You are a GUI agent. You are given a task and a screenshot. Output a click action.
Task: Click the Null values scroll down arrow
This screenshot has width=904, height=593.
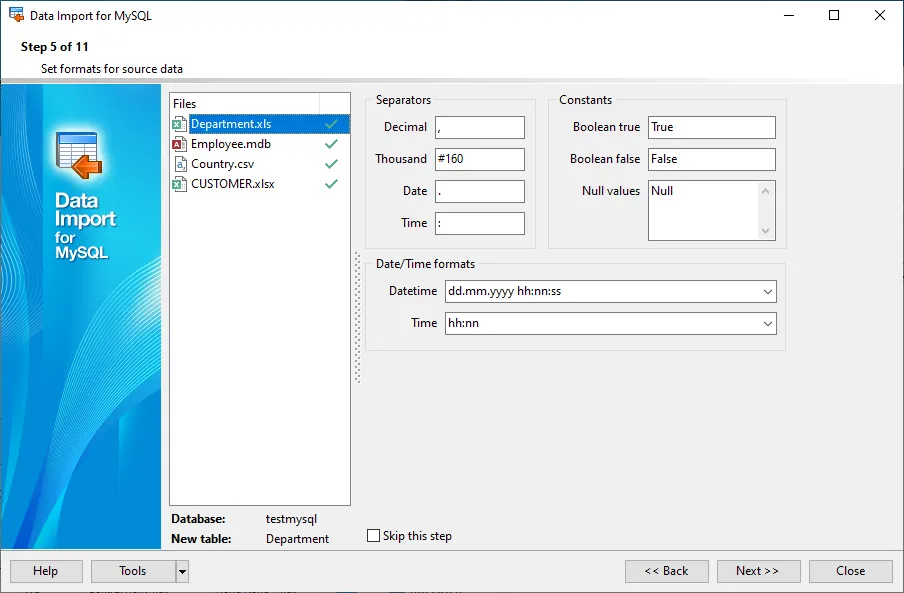coord(765,231)
